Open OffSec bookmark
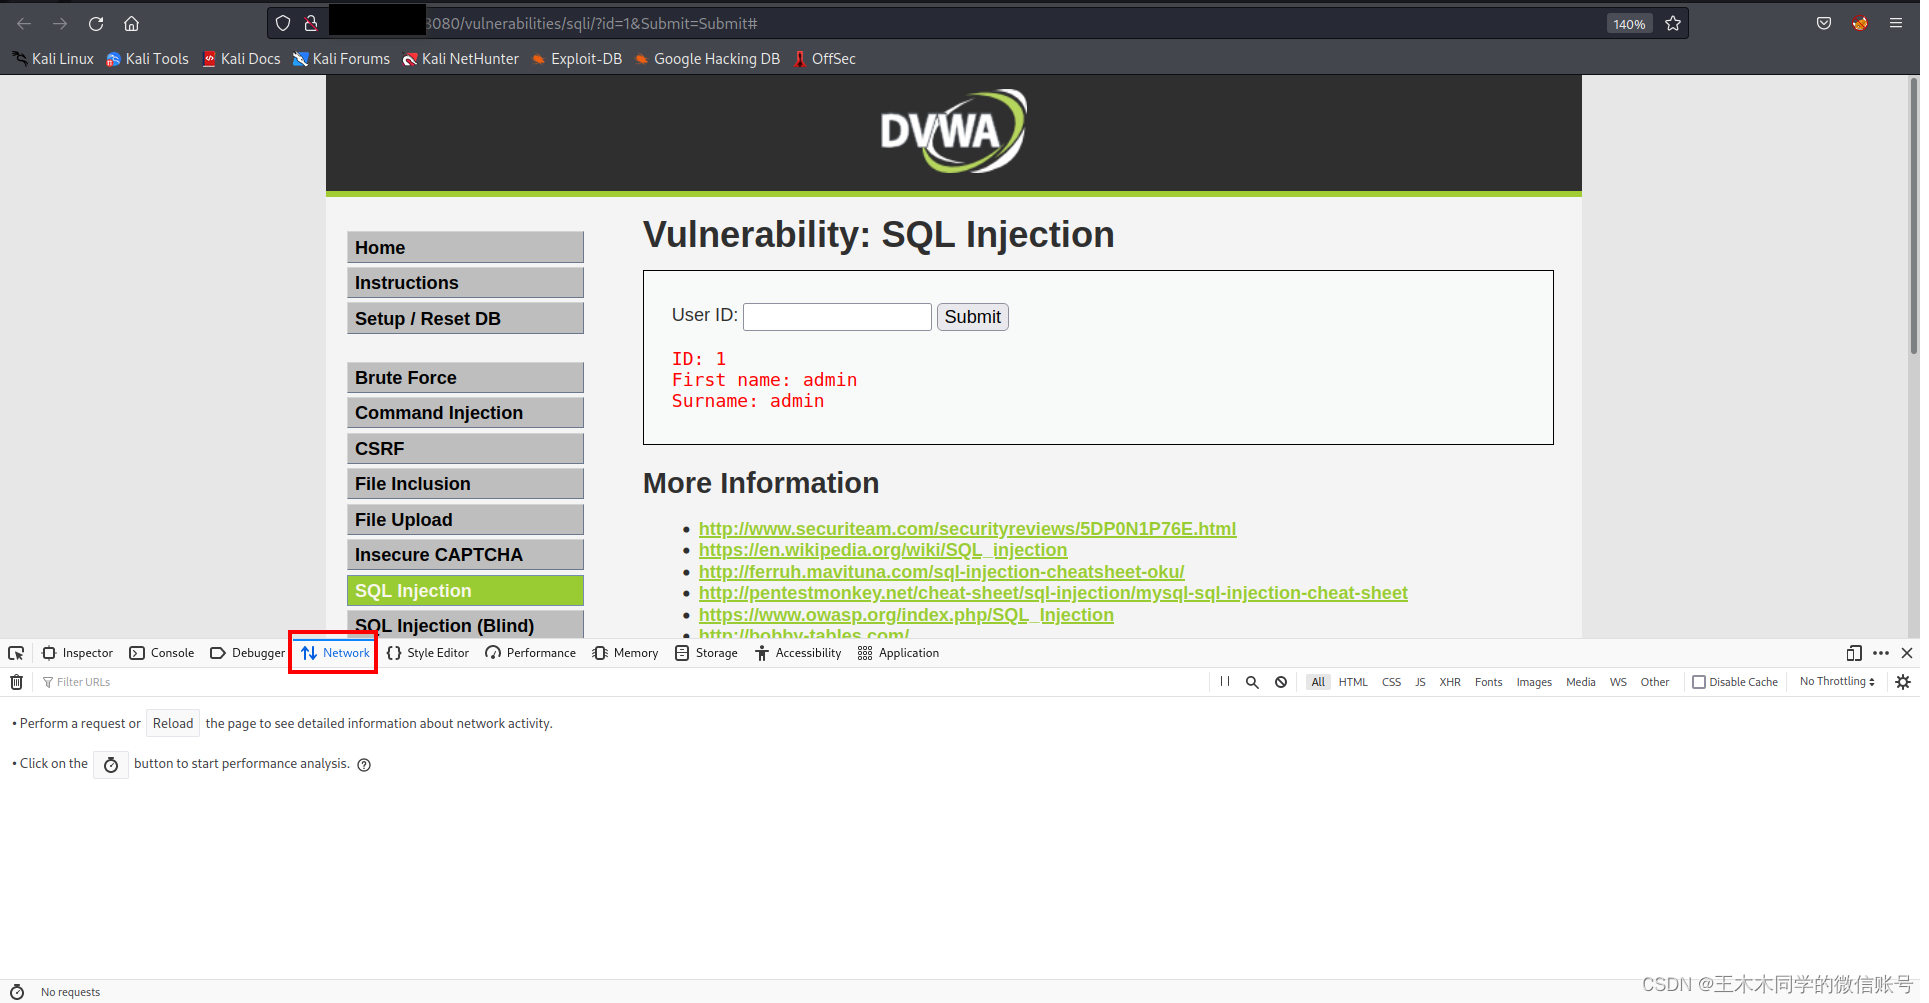 [x=824, y=59]
